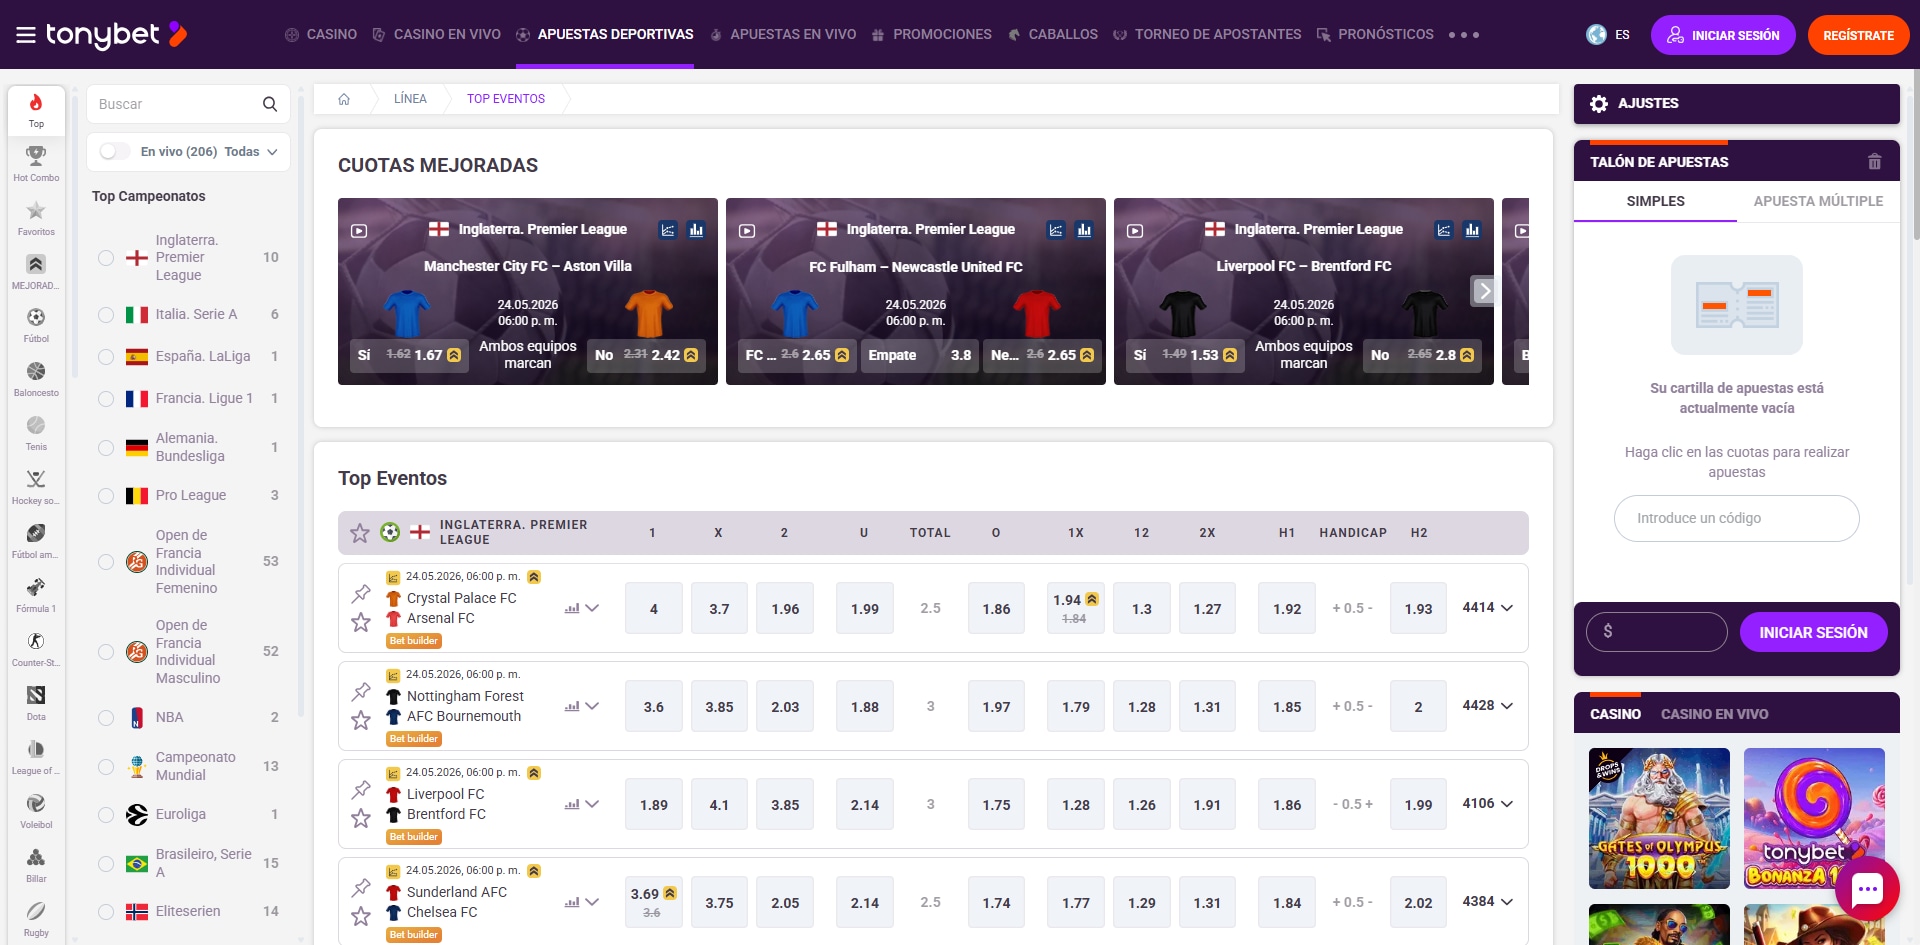Open ES language selector
1920x945 pixels.
[1608, 35]
